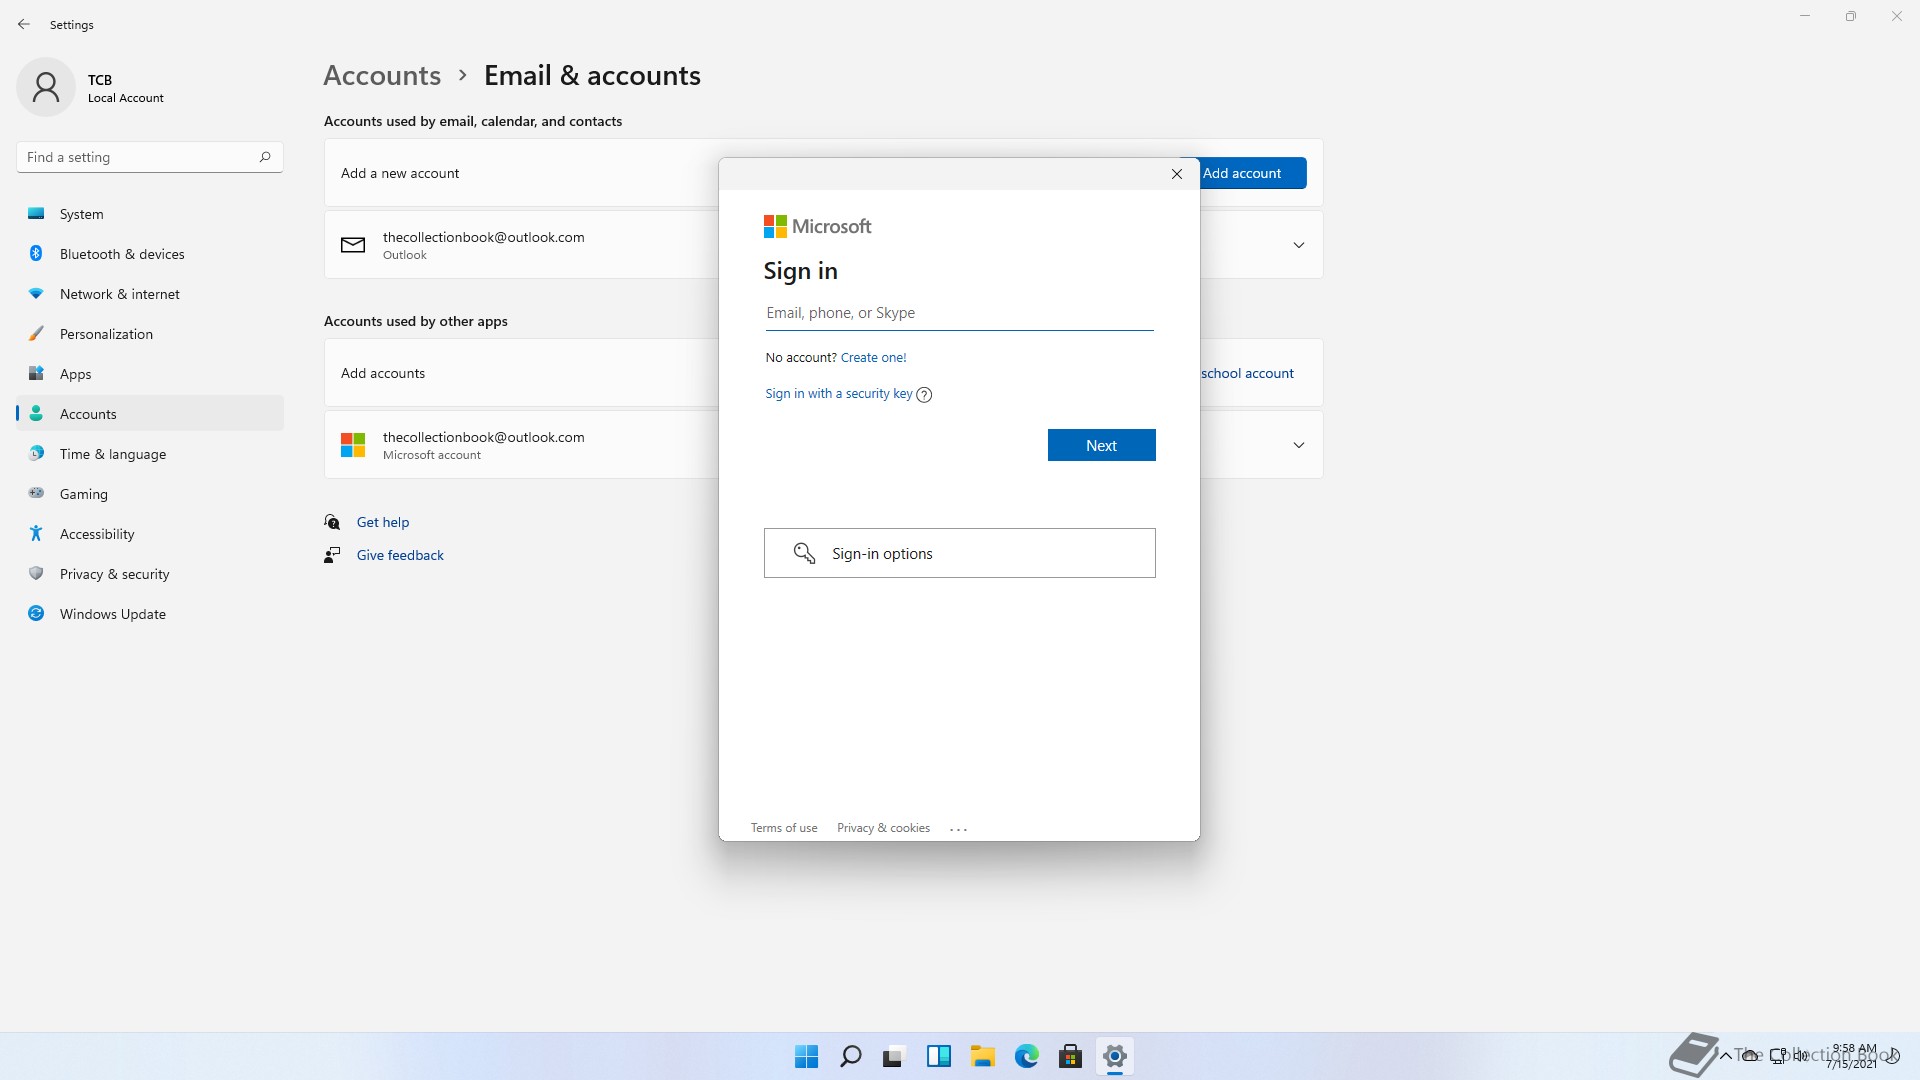Screen dimensions: 1920x1080
Task: Show hidden system tray icons
Action: tap(1725, 1055)
